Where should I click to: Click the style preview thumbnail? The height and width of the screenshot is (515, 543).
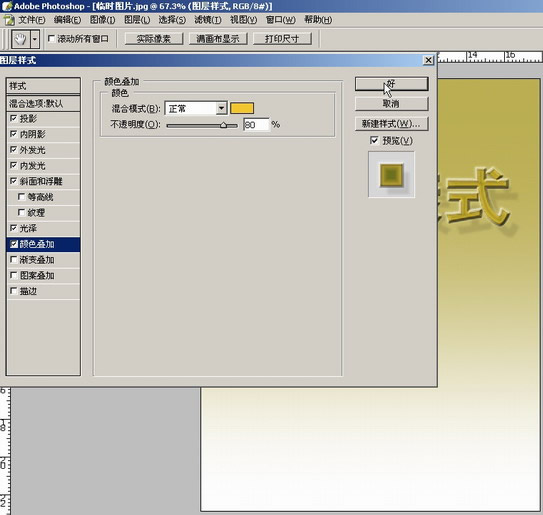tap(391, 175)
